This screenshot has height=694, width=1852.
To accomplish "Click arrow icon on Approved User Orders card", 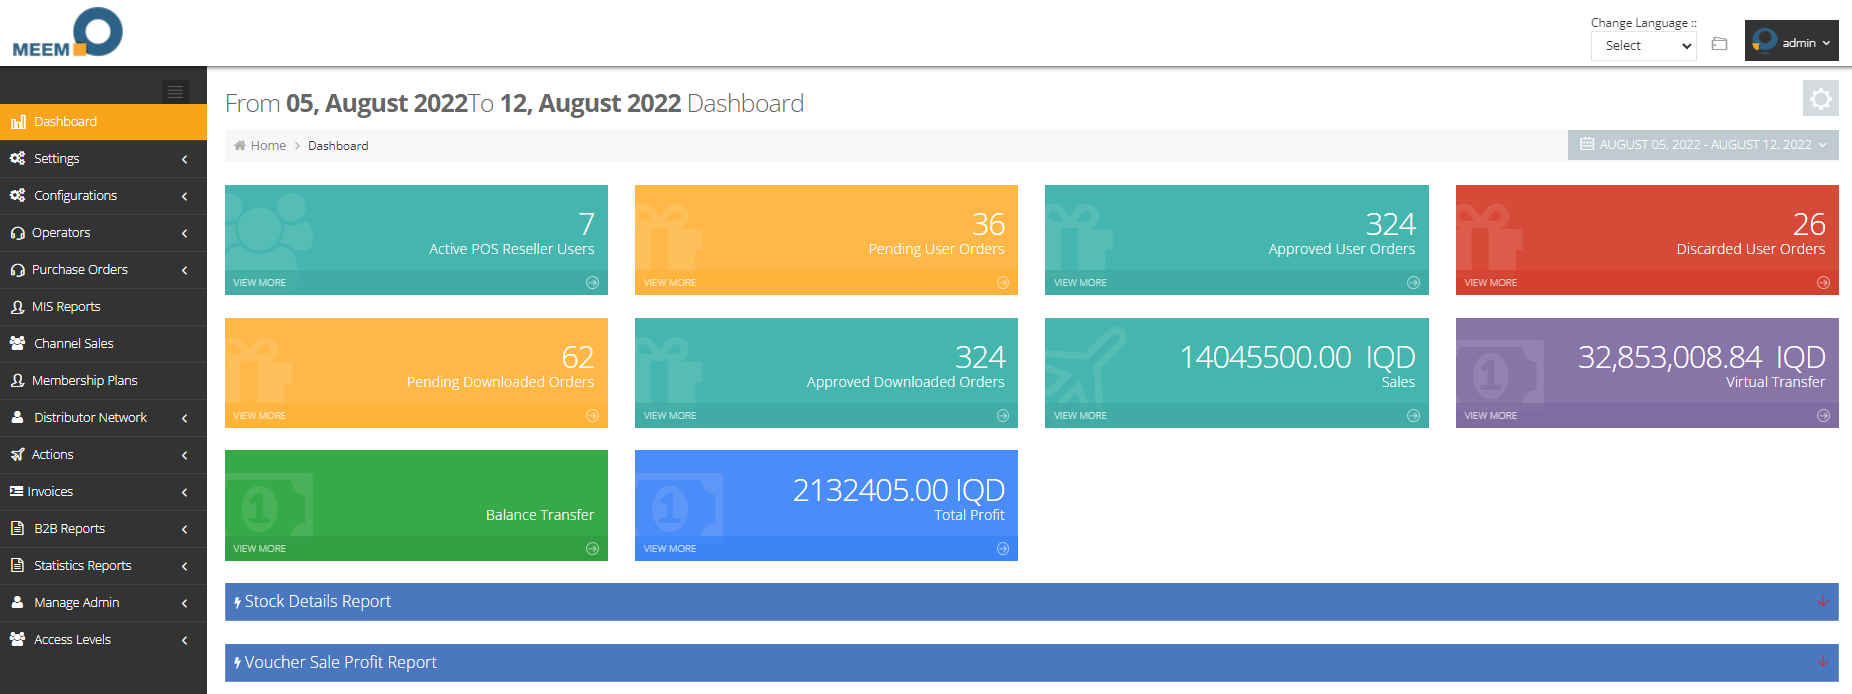I will 1413,283.
